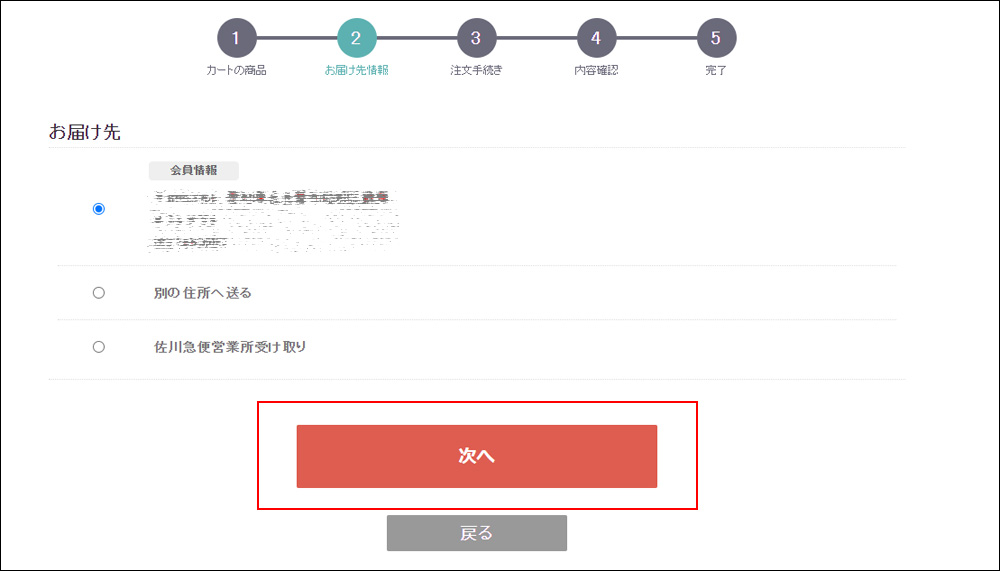Select 別の住所へ送る radio button
The image size is (1000, 571).
(99, 293)
